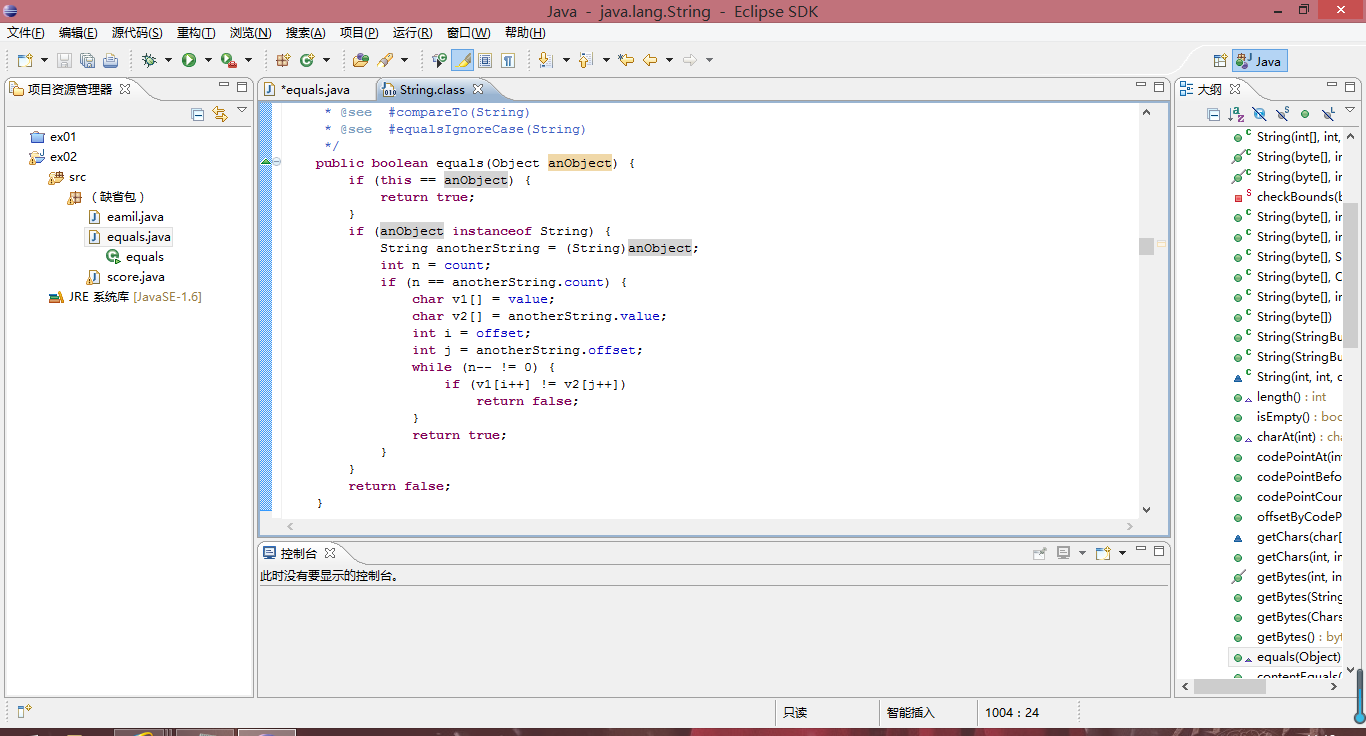This screenshot has width=1366, height=736.
Task: Toggle Link with Editor in Project Explorer
Action: [x=220, y=114]
